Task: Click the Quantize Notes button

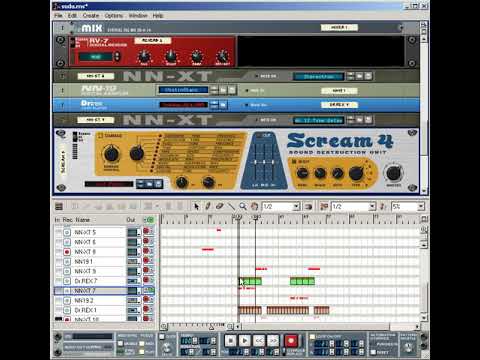Action: (x=324, y=207)
